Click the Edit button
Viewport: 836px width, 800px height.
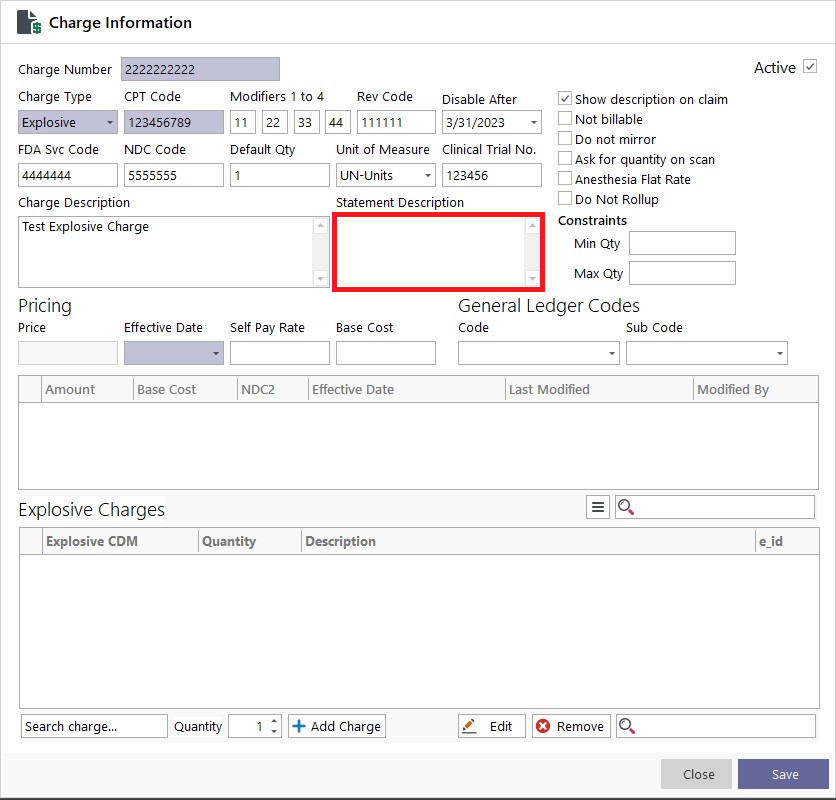click(x=492, y=726)
